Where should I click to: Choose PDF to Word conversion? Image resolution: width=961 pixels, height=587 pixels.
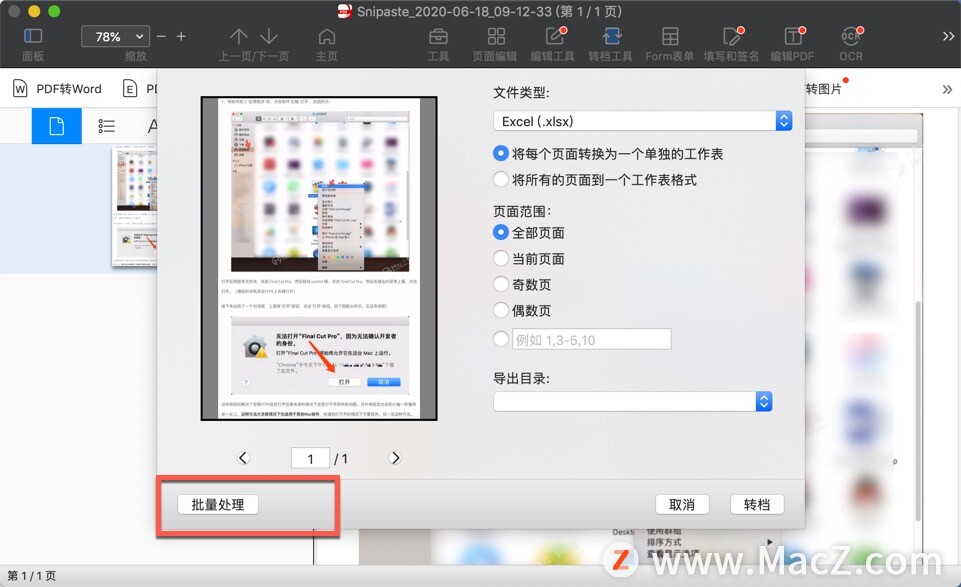point(58,89)
